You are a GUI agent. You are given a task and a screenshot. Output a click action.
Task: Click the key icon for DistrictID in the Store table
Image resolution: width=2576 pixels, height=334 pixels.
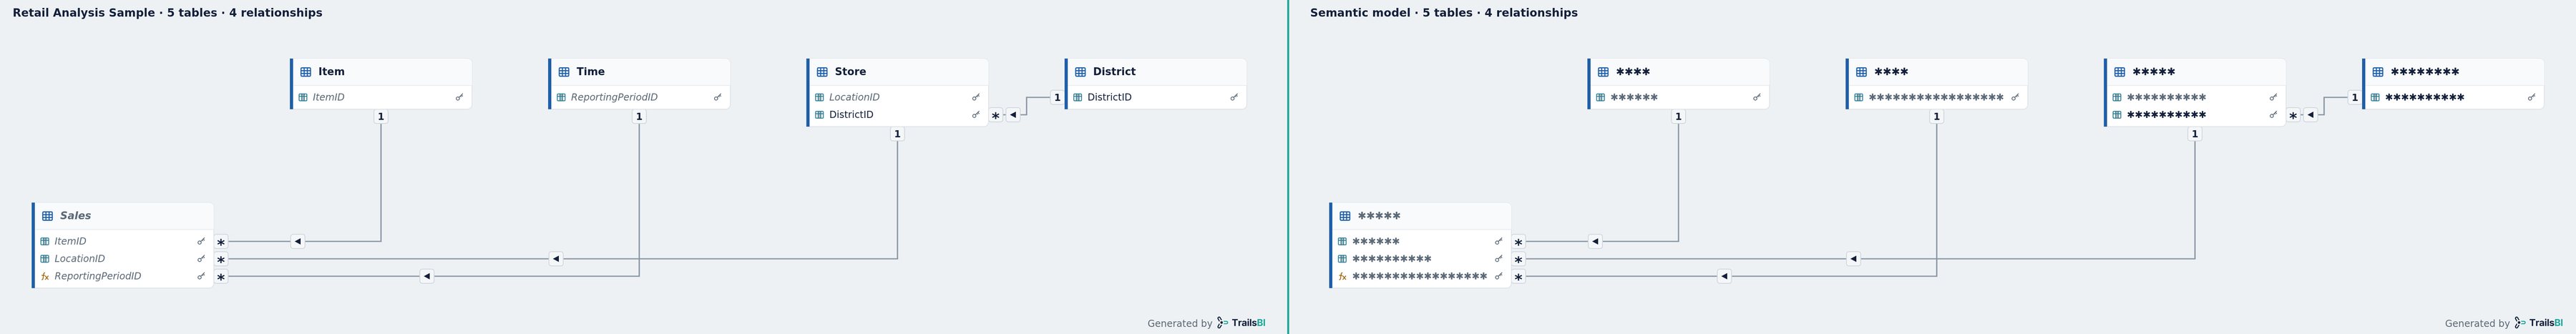click(x=976, y=115)
